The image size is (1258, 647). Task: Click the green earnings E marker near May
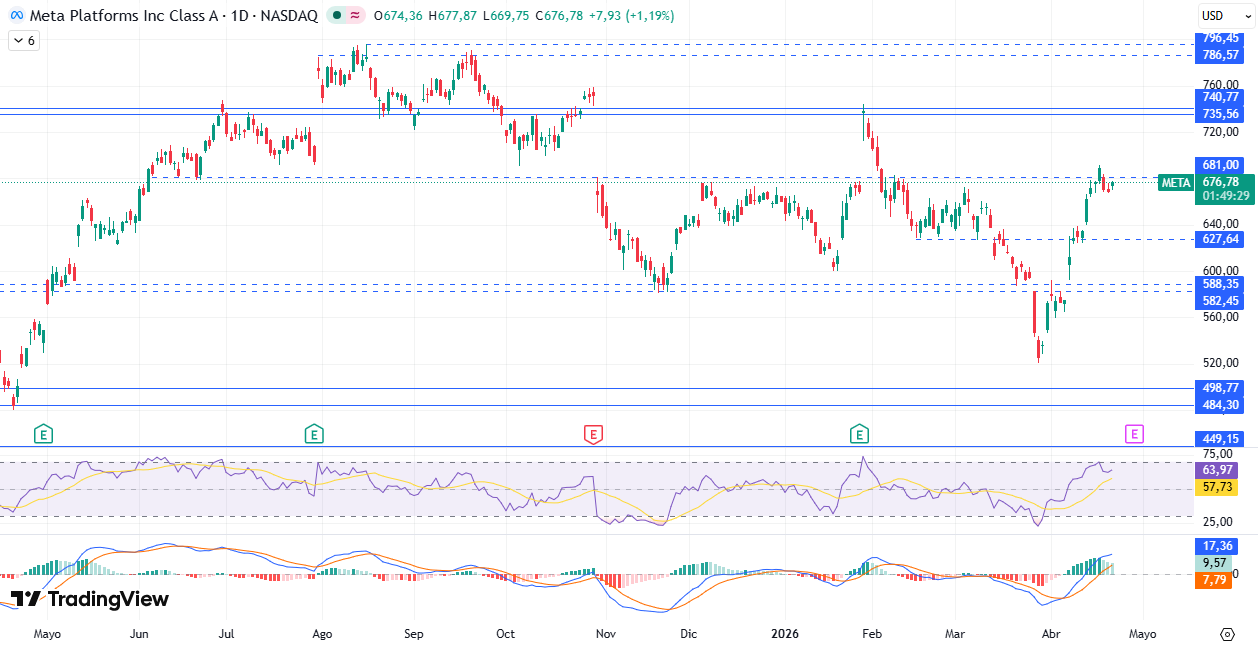(x=43, y=434)
